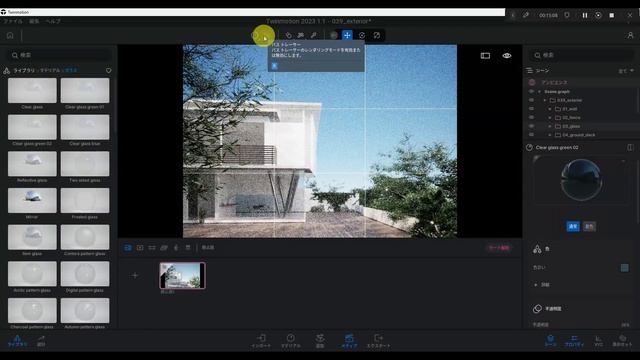Open the Library panel tab
This screenshot has width=640, height=360.
click(17, 340)
